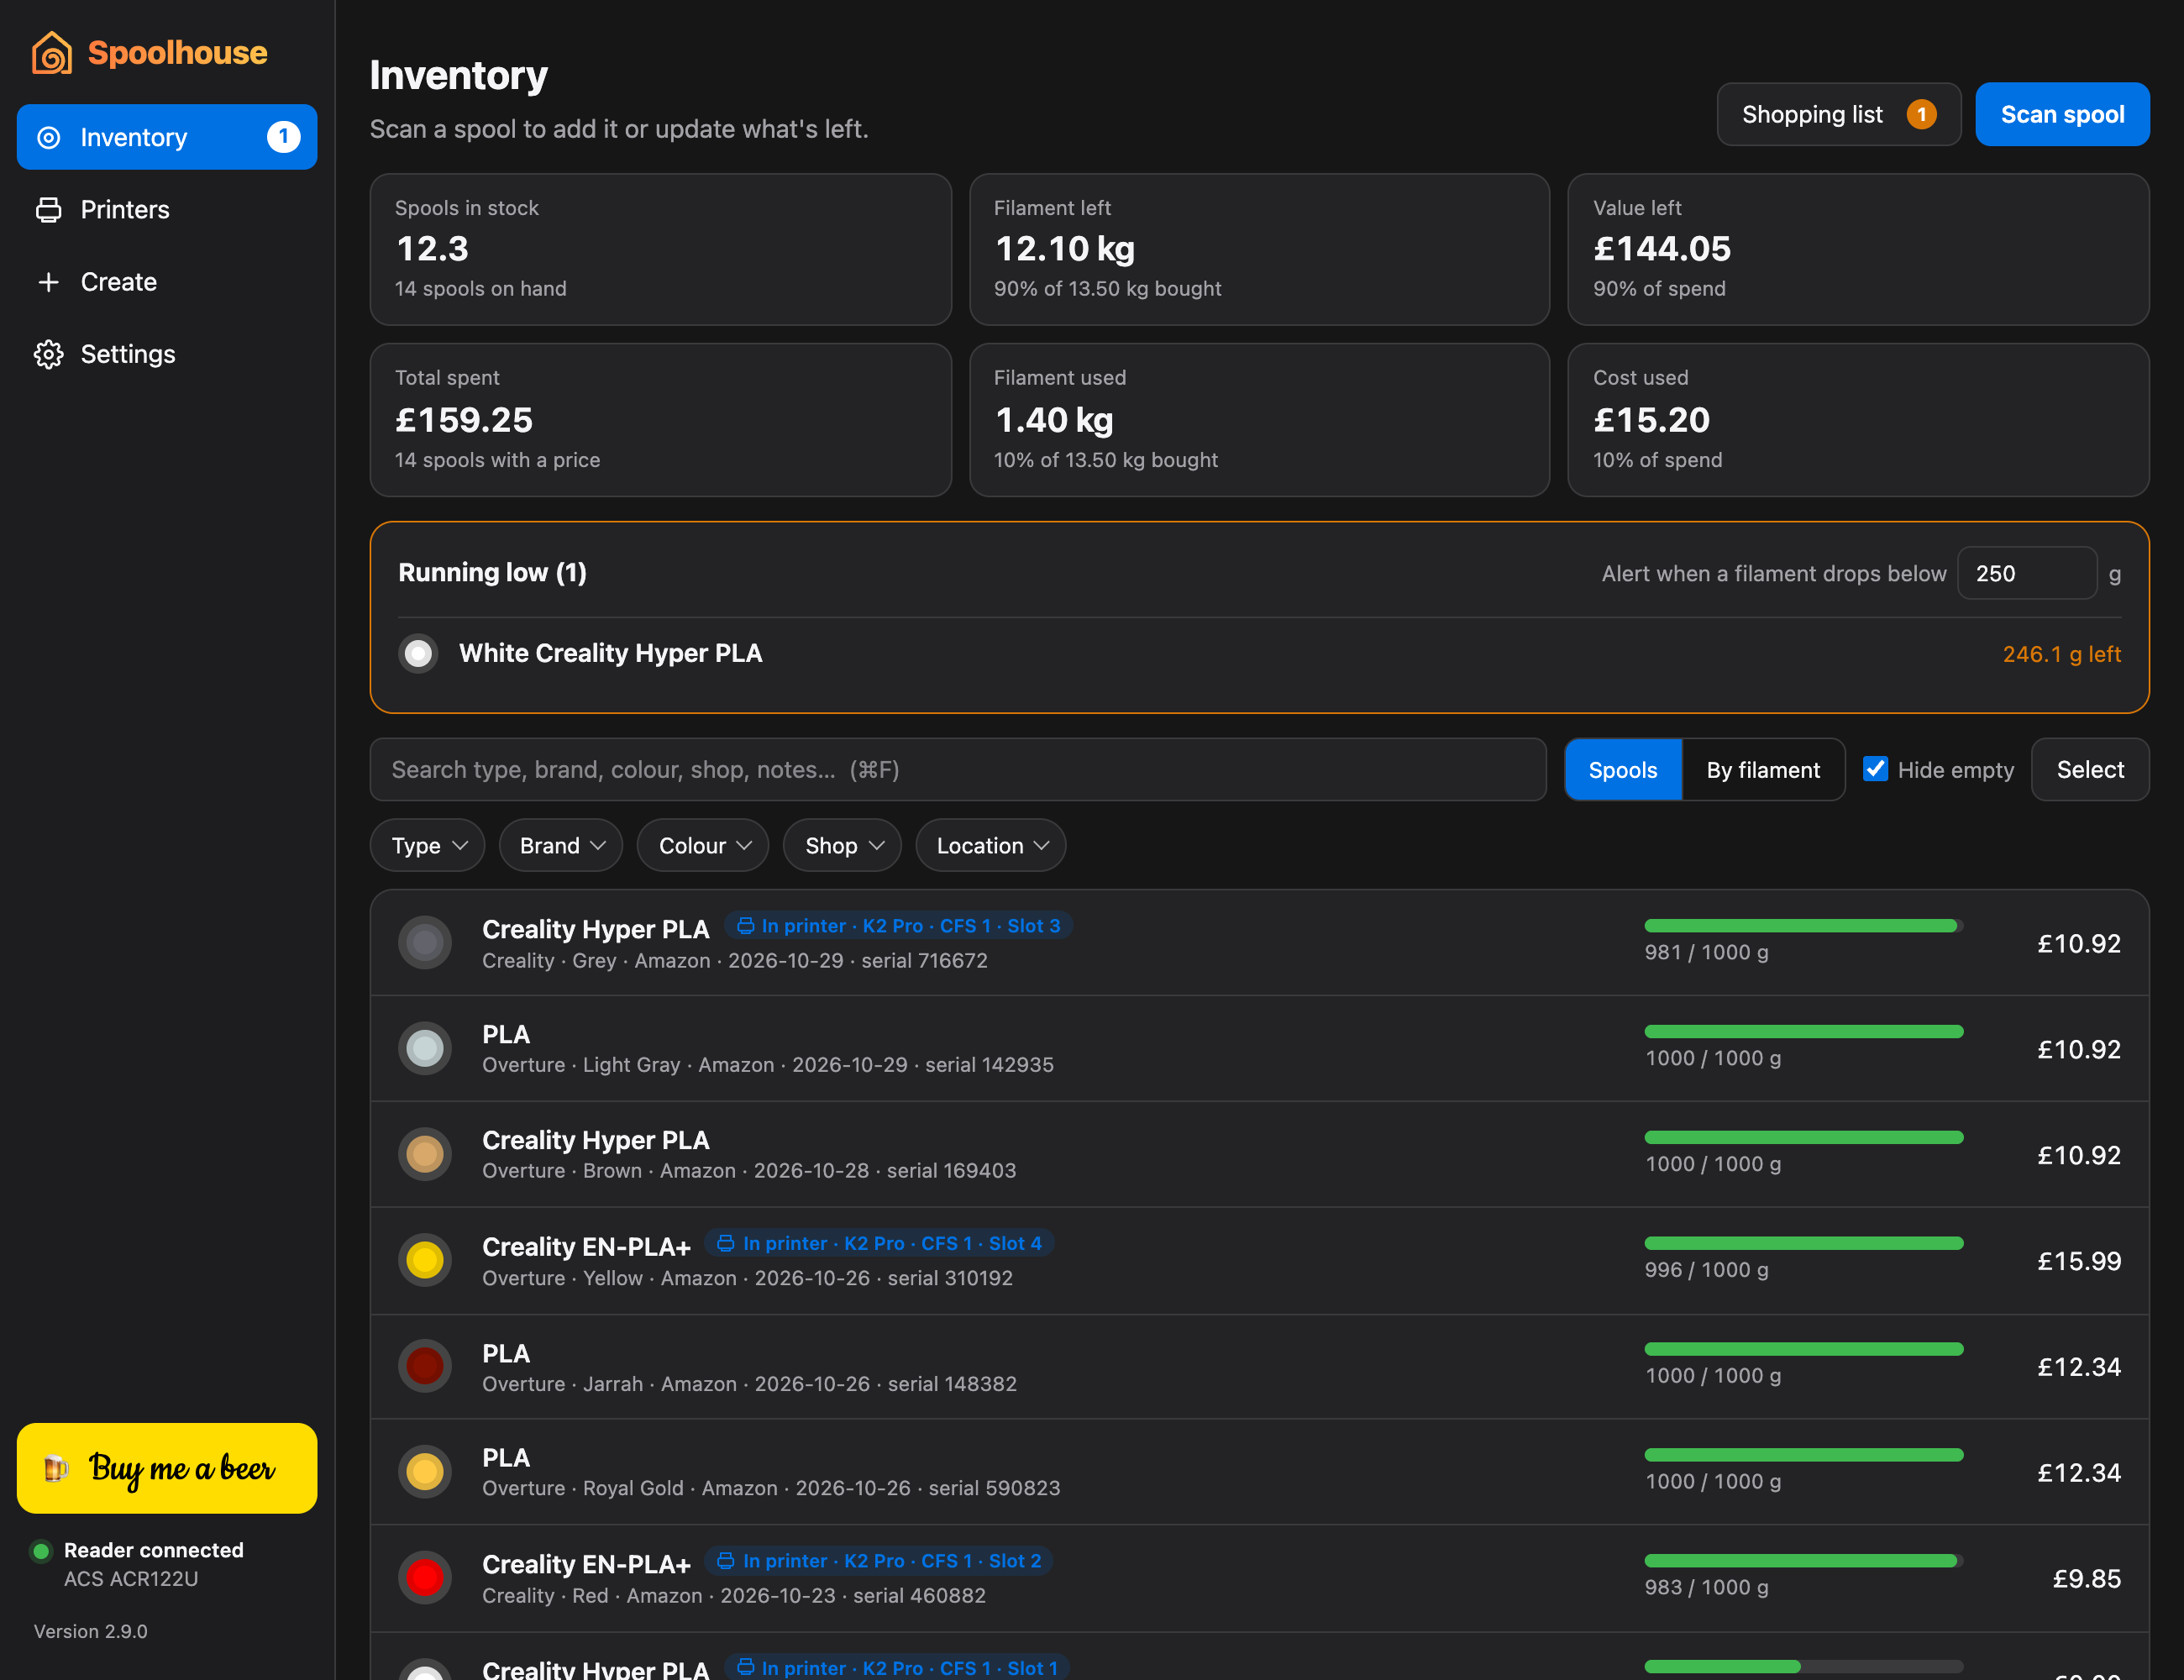Switch to the By filament view
The height and width of the screenshot is (1680, 2184).
pos(1763,770)
